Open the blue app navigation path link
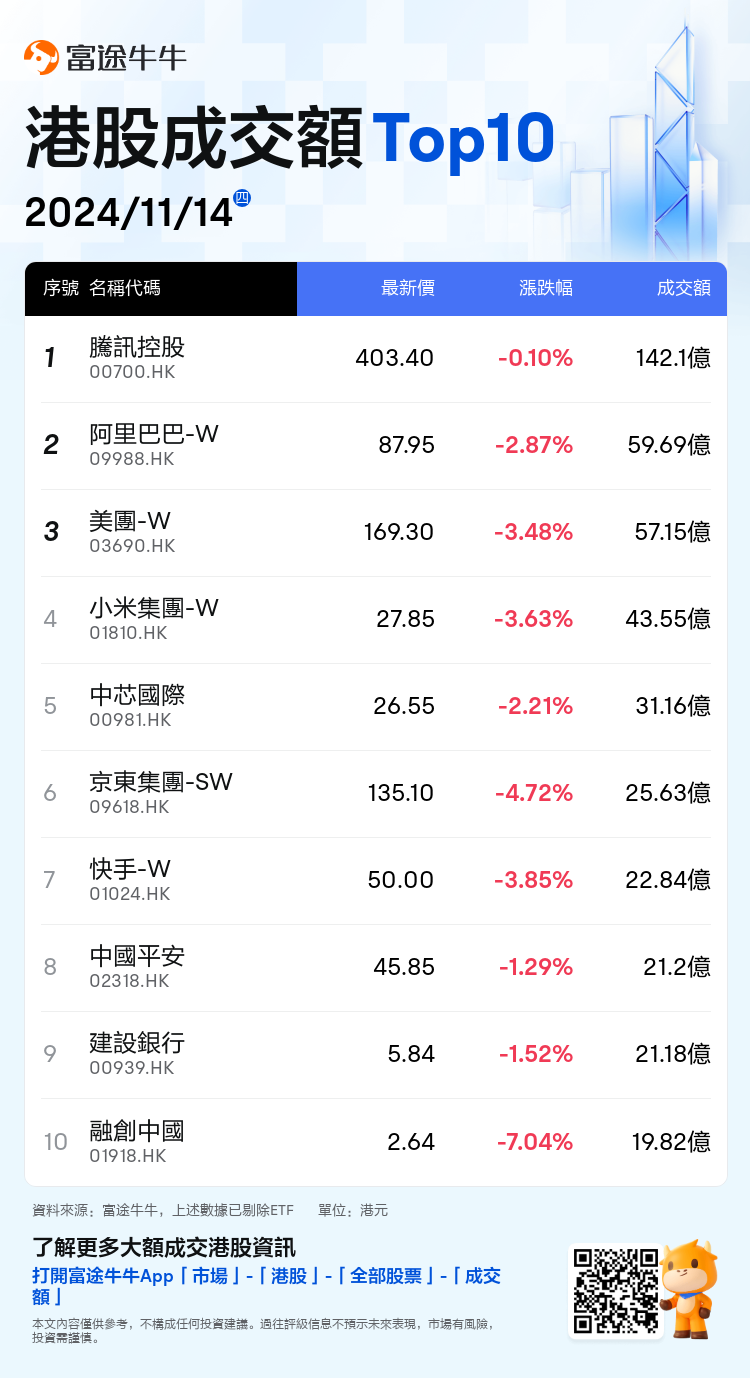Viewport: 750px width, 1378px height. pos(266,1285)
